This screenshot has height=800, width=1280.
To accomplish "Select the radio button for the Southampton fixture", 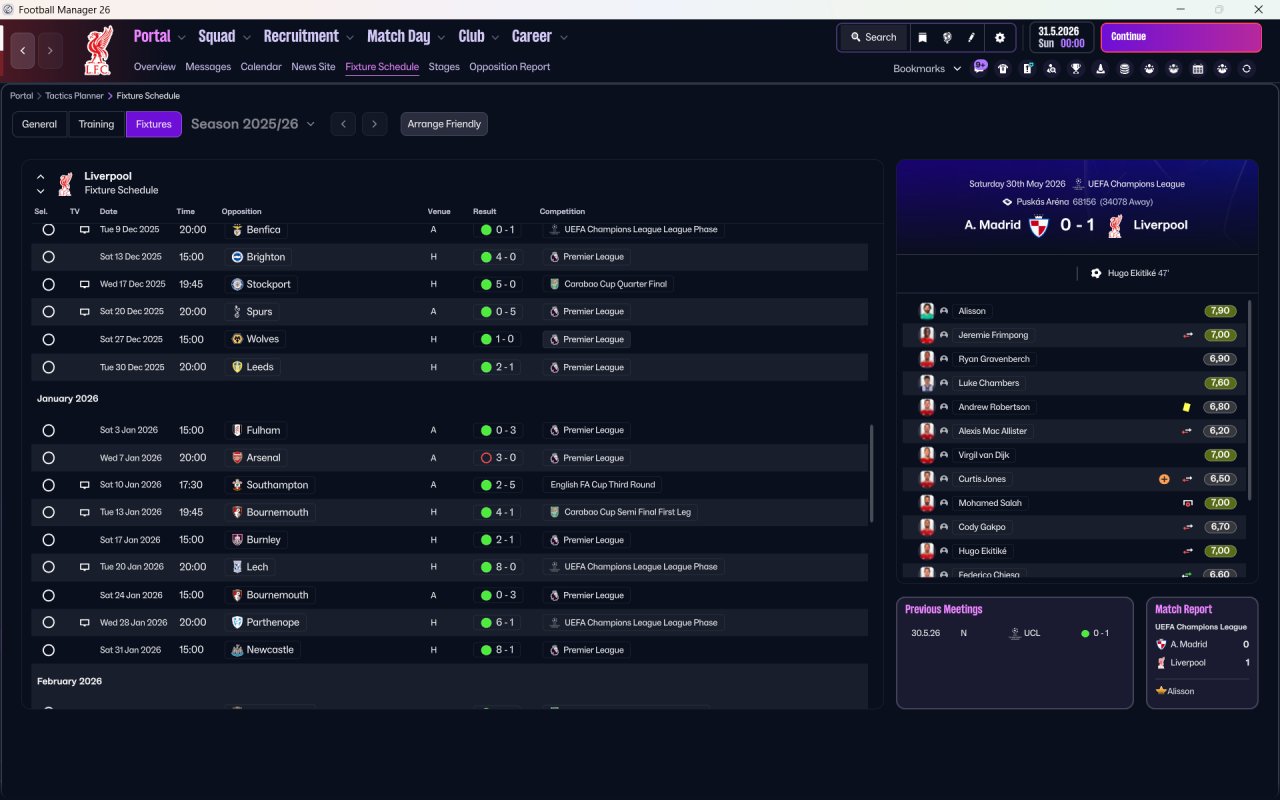I will click(x=48, y=485).
